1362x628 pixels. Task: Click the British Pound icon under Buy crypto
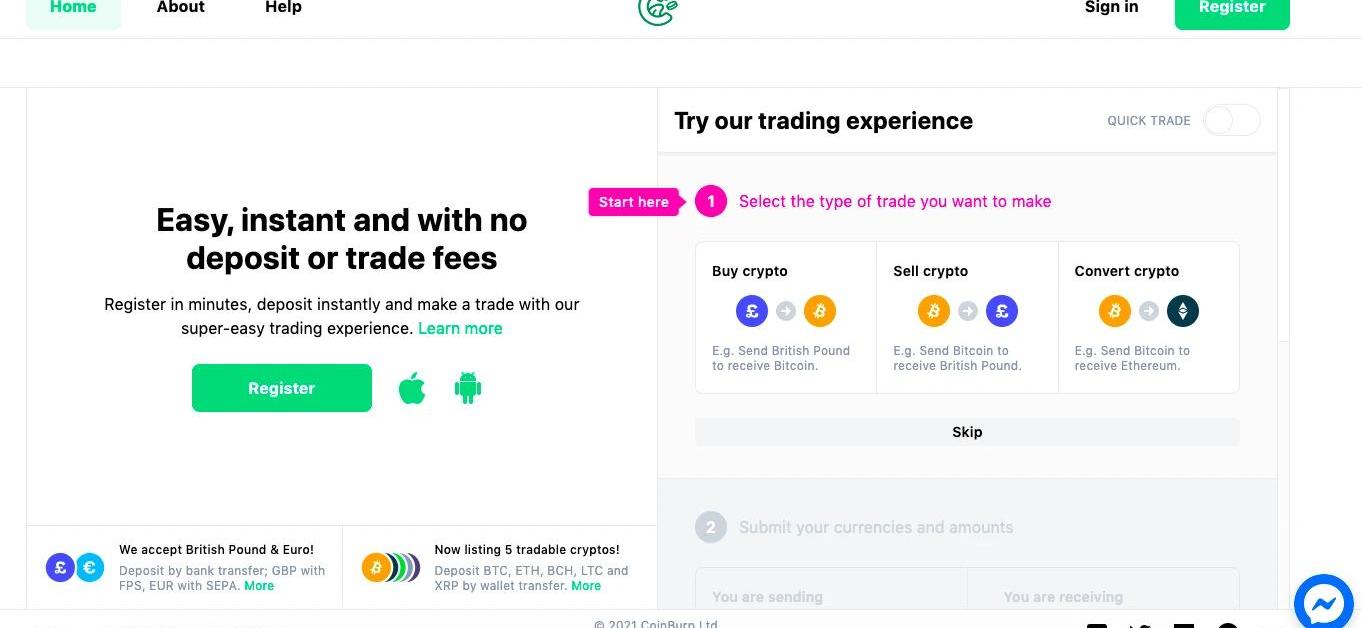click(752, 311)
